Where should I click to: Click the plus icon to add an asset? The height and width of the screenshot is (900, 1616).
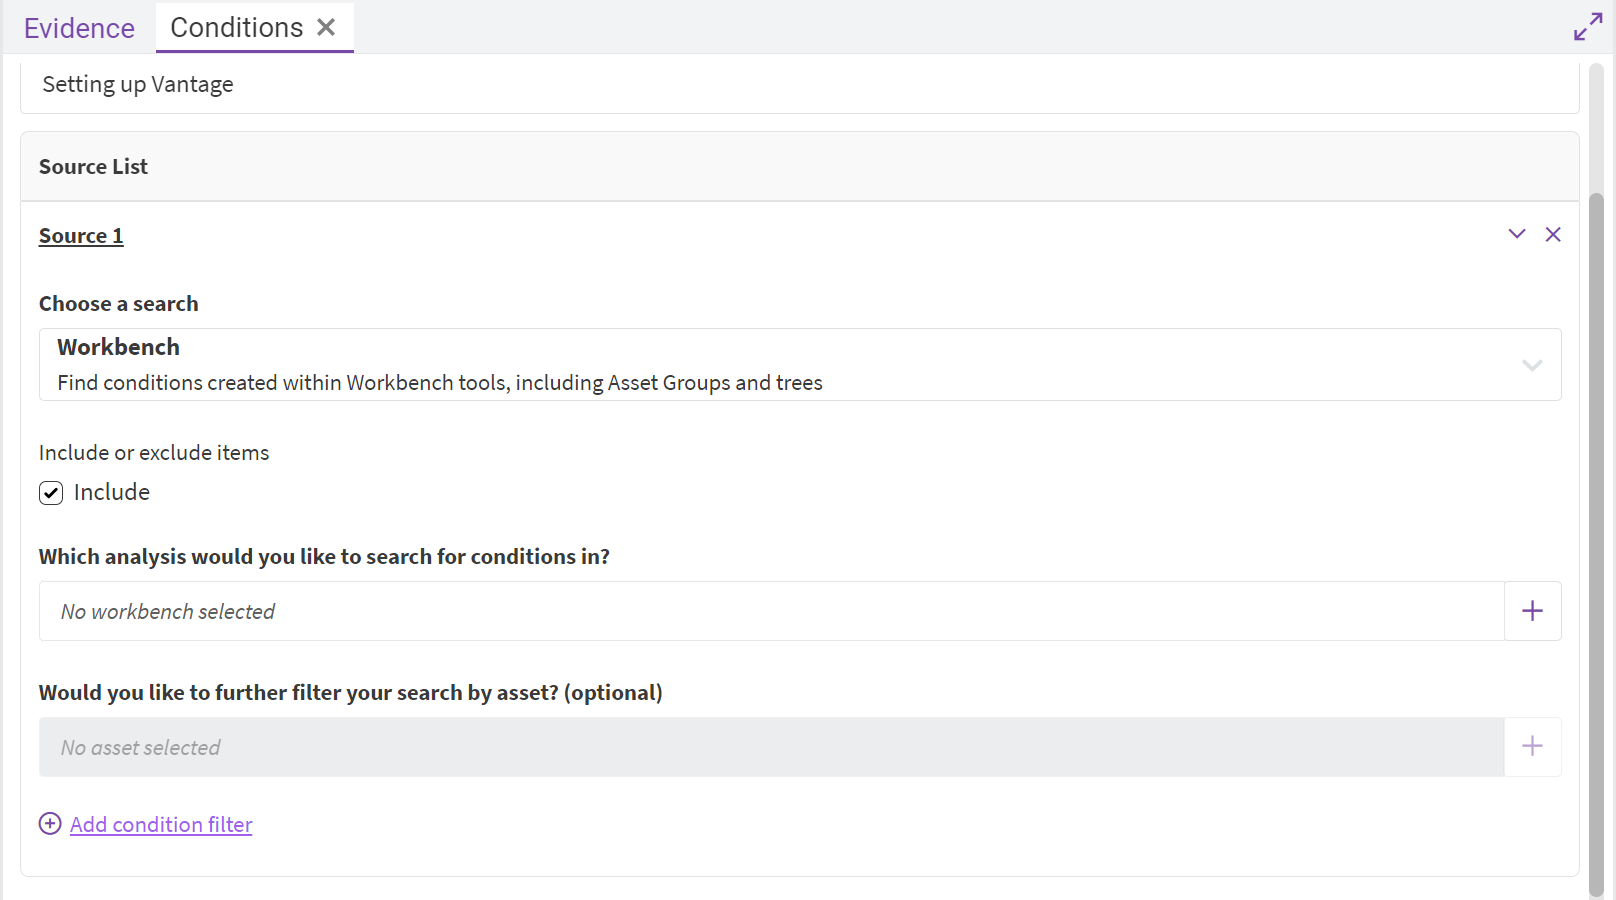[1532, 747]
